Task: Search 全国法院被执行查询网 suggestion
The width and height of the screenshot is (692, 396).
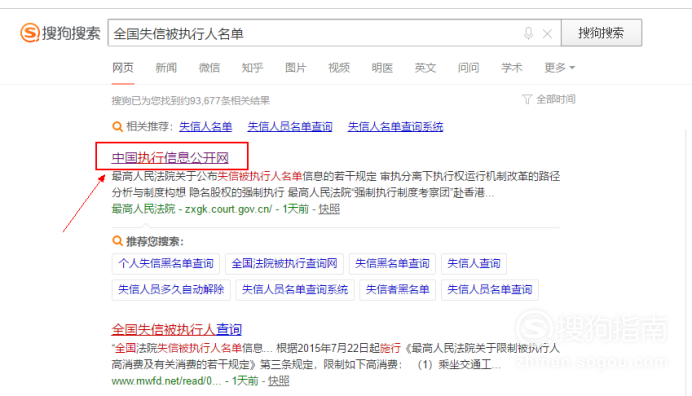Action: [285, 264]
